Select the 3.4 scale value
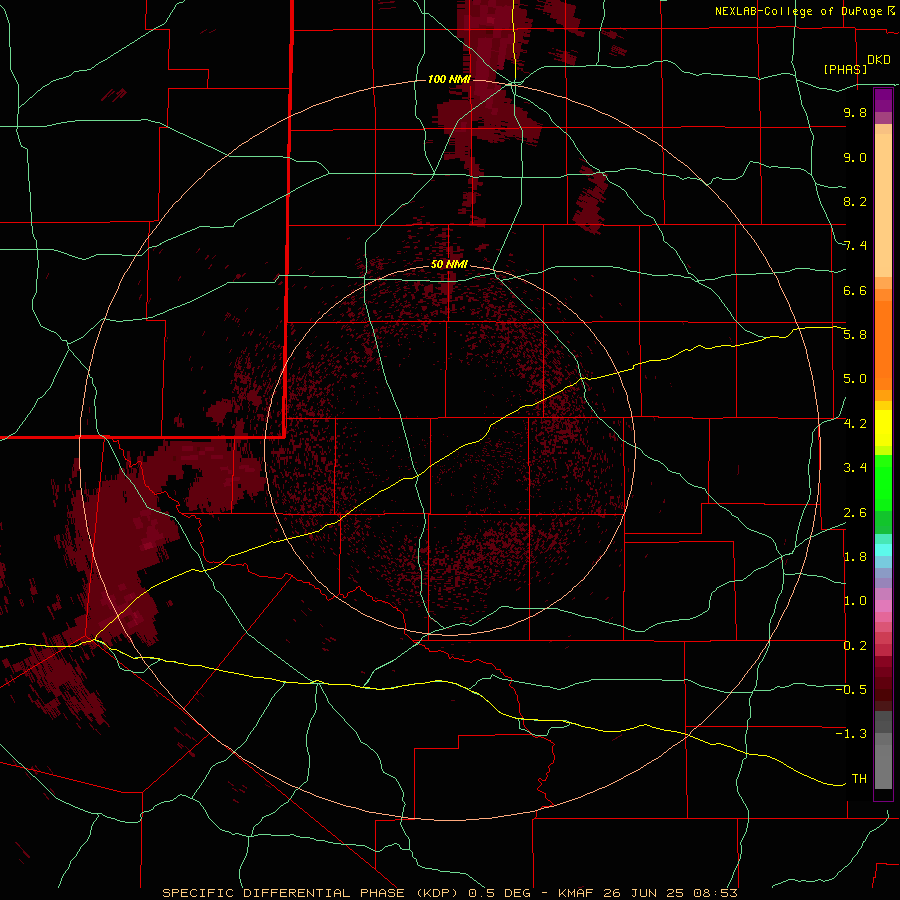The image size is (900, 900). point(855,468)
